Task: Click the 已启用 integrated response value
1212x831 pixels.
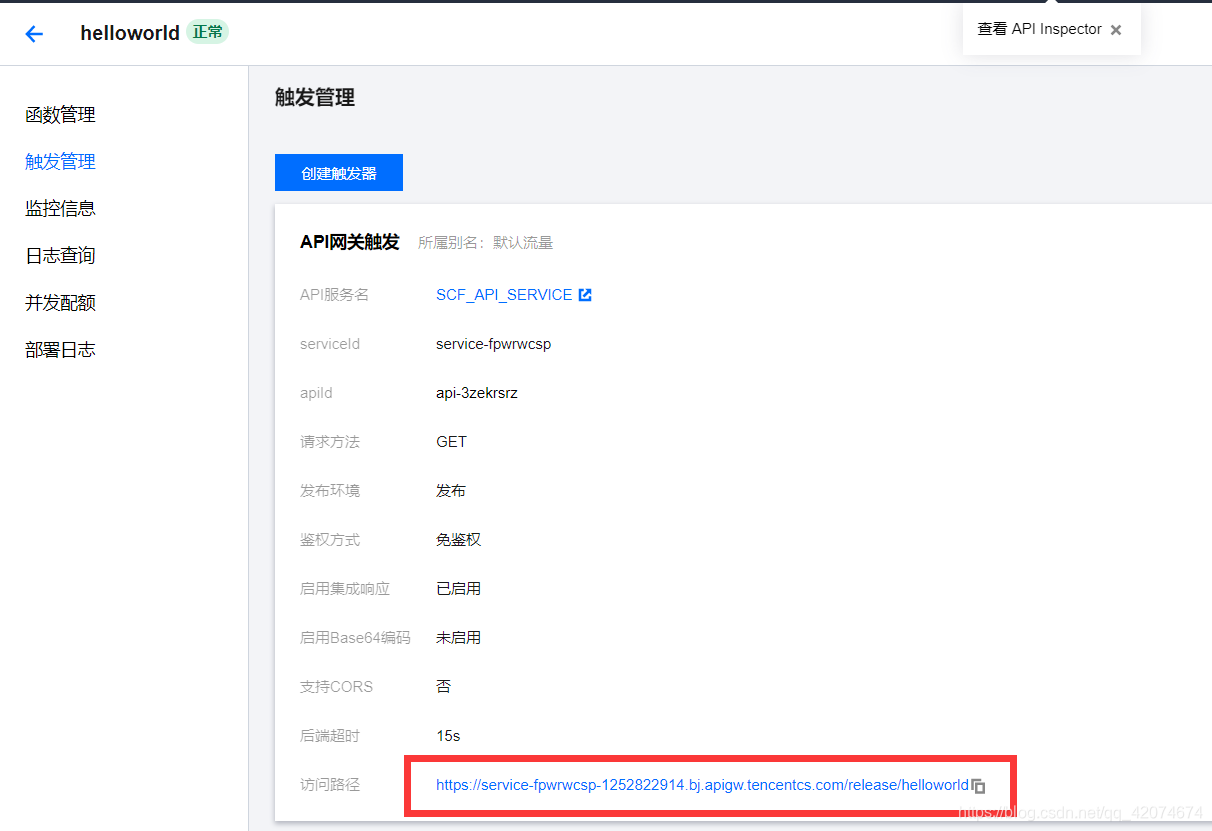Action: click(458, 588)
